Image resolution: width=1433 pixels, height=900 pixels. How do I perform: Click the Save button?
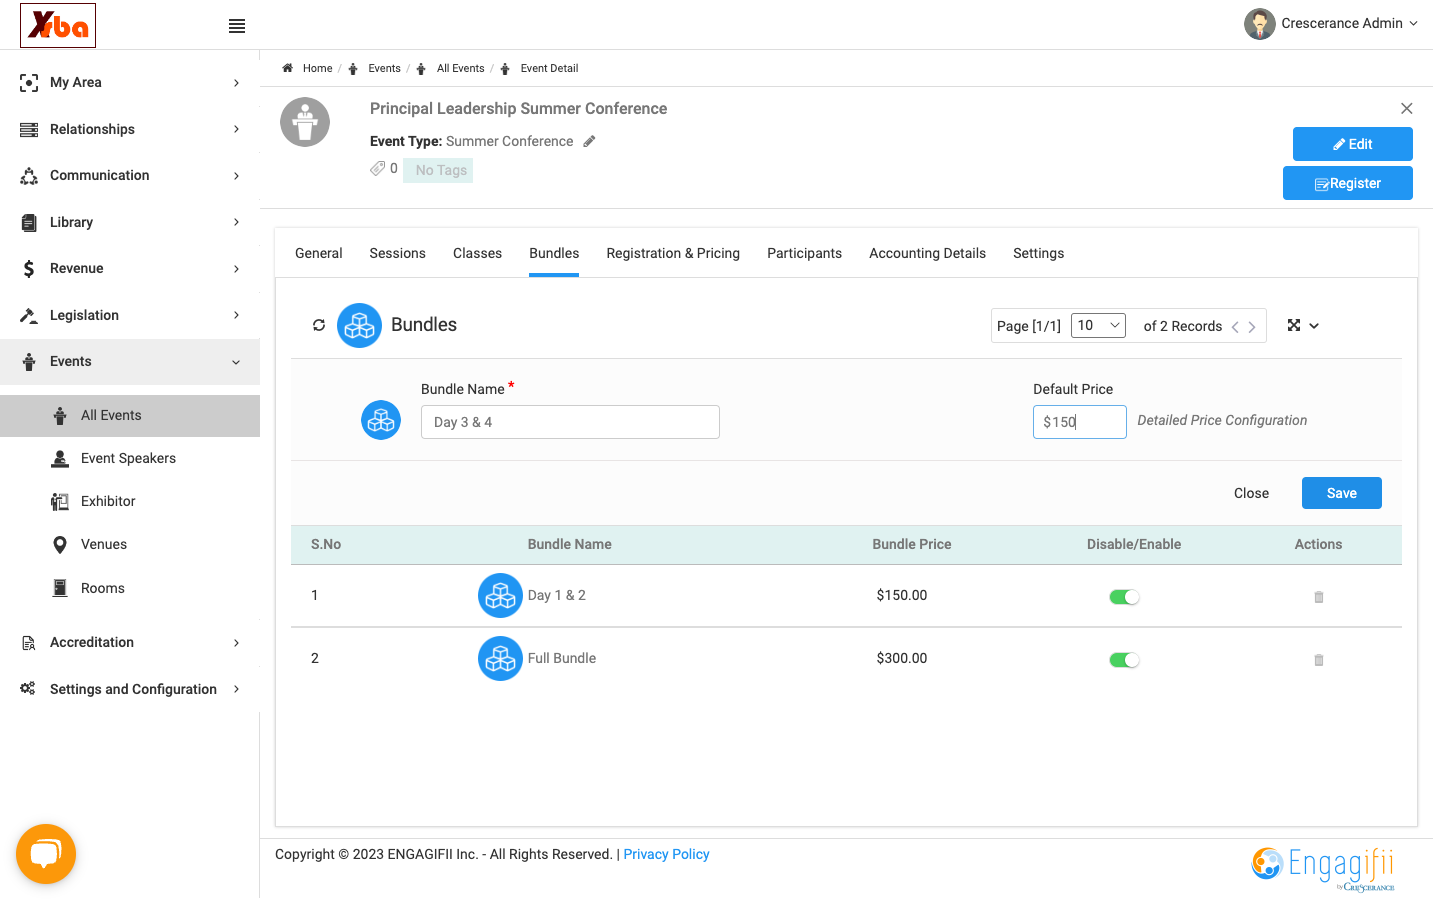[x=1341, y=493]
